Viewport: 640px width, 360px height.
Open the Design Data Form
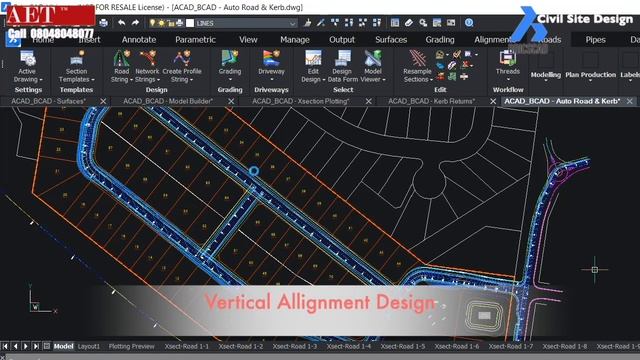coord(342,67)
